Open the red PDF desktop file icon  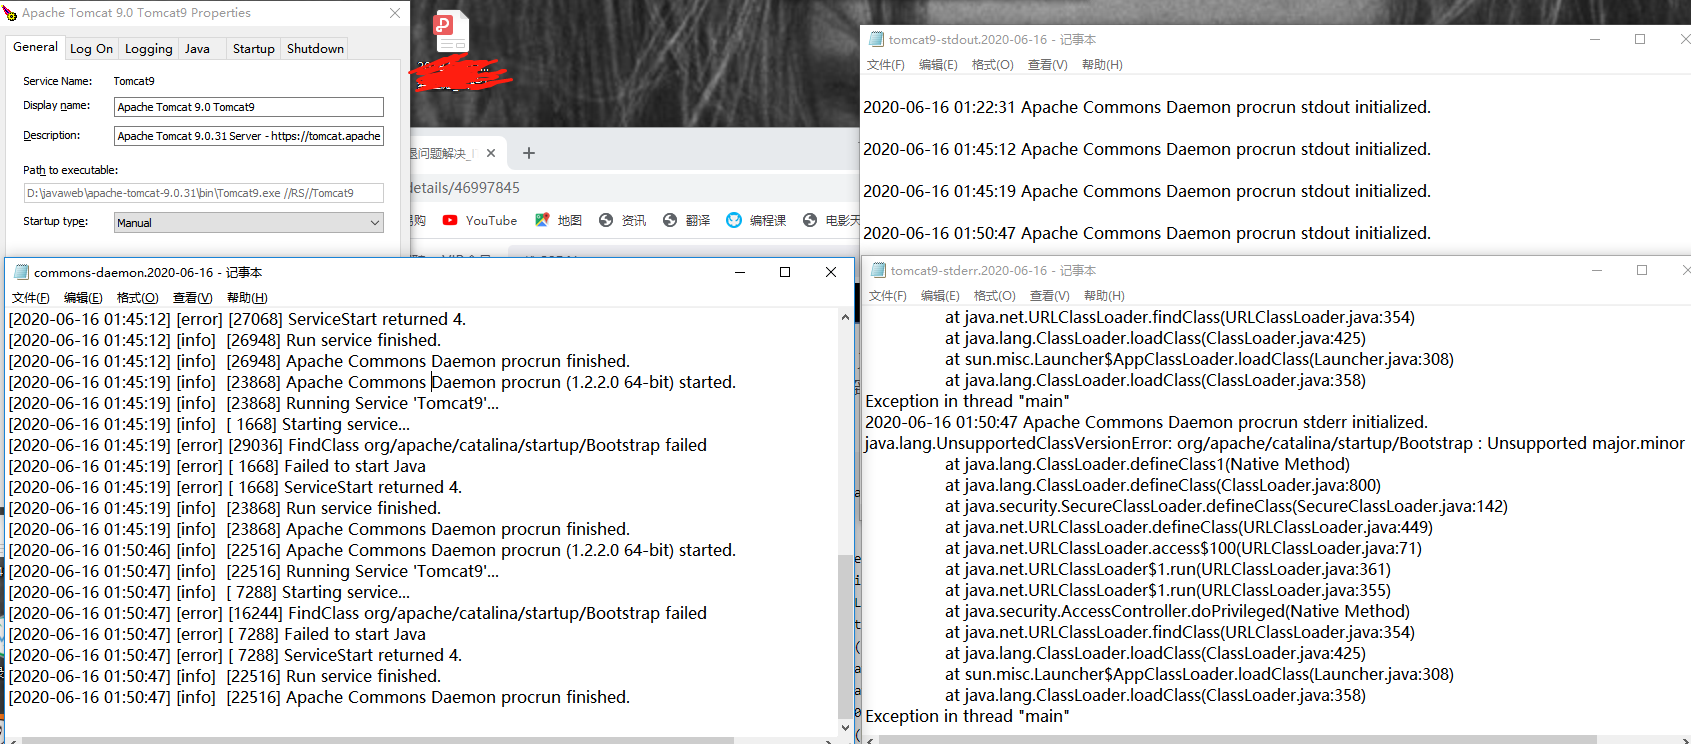(451, 32)
